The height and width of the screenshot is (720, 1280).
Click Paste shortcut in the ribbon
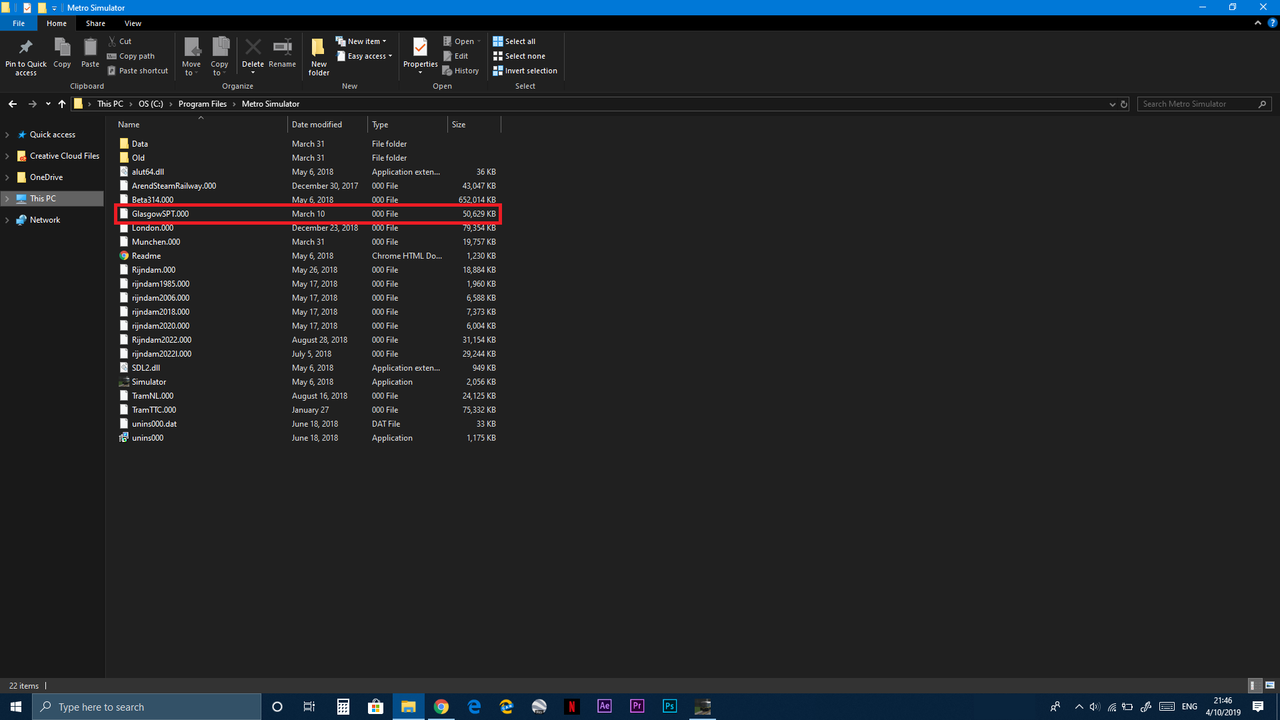137,71
